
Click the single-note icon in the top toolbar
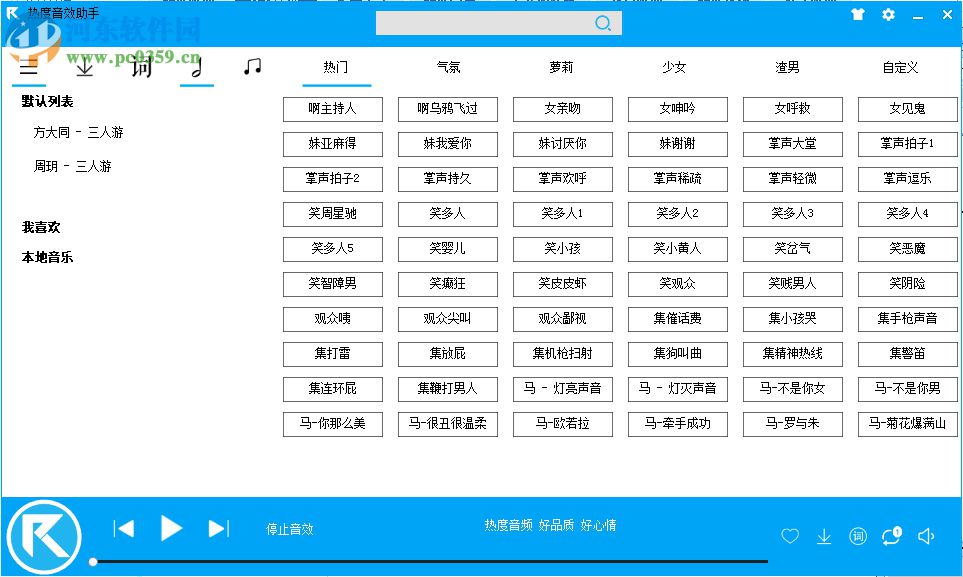click(x=197, y=67)
